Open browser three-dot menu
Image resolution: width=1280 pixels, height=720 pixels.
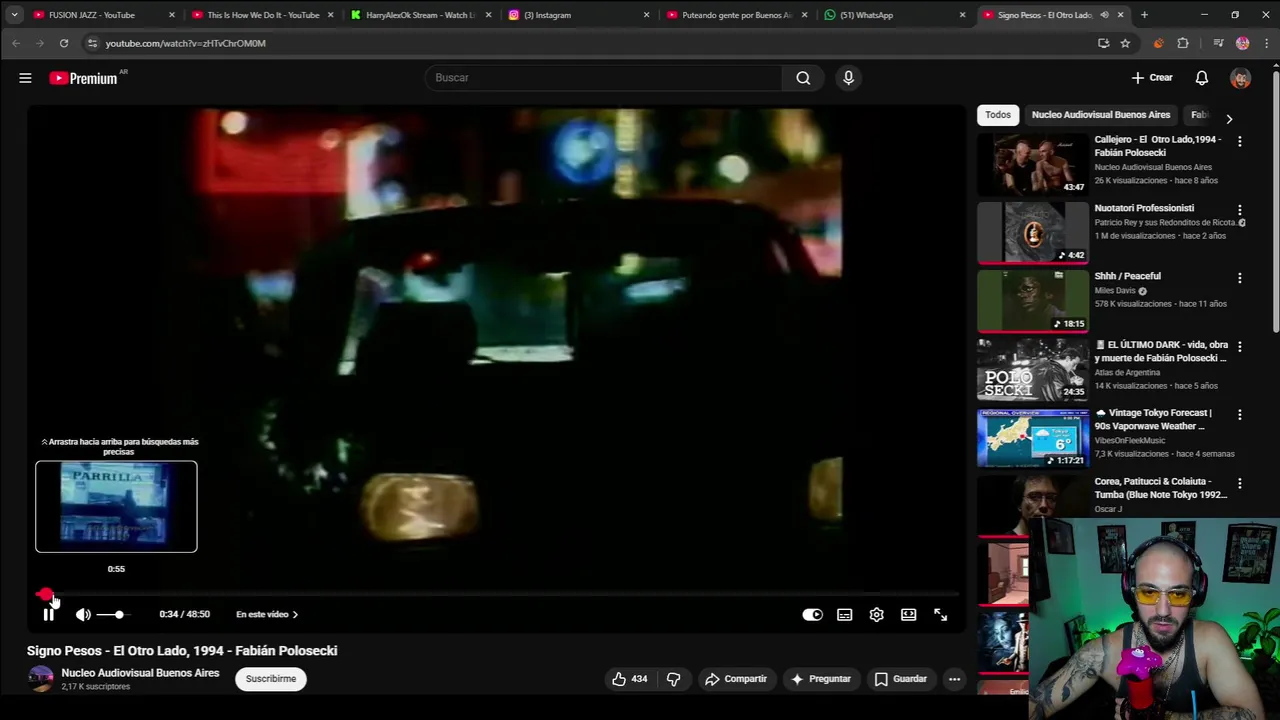tap(1266, 43)
